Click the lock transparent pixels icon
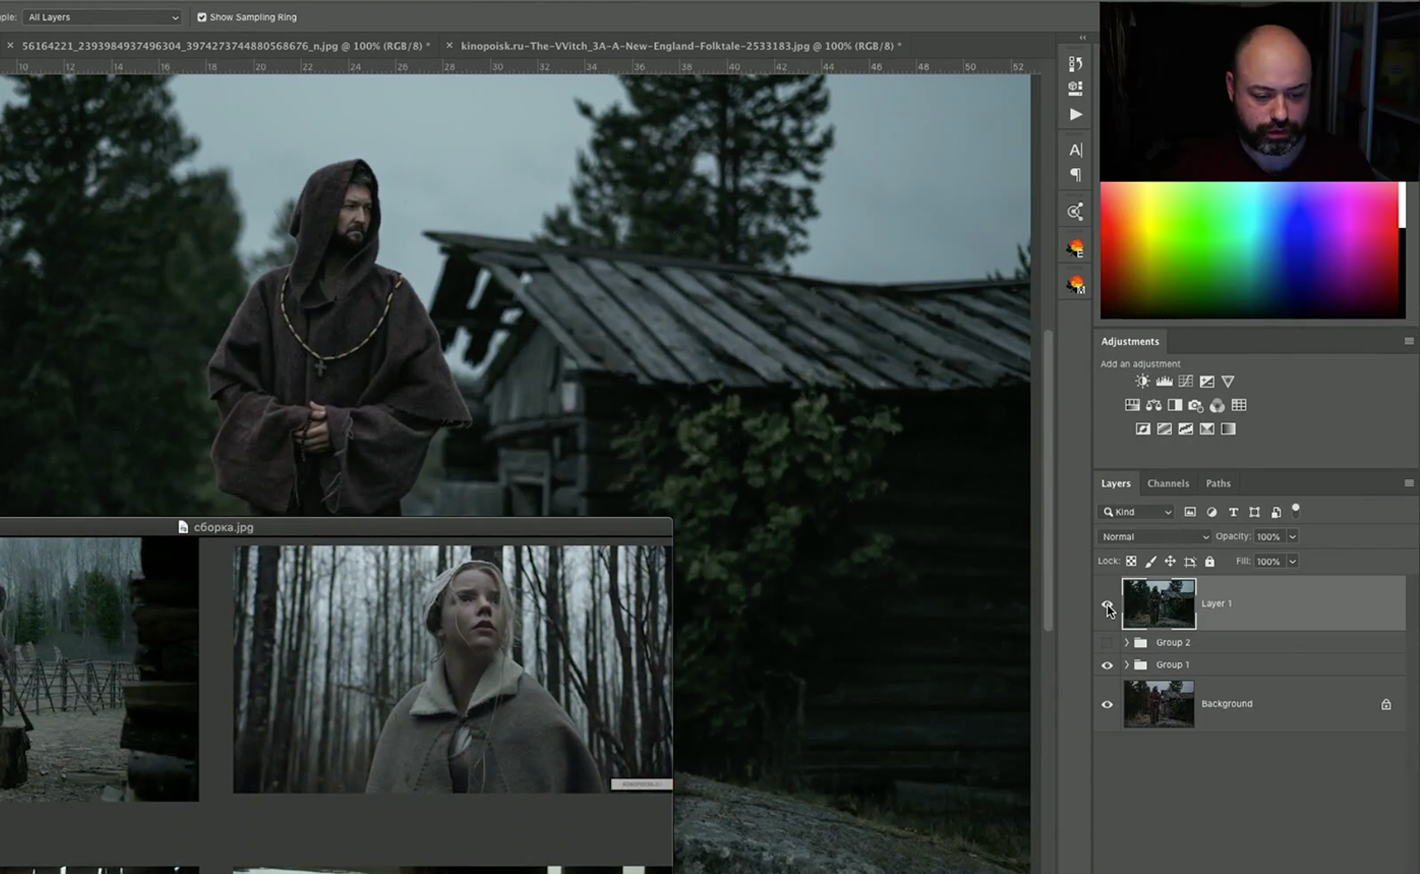This screenshot has width=1420, height=874. [x=1131, y=561]
